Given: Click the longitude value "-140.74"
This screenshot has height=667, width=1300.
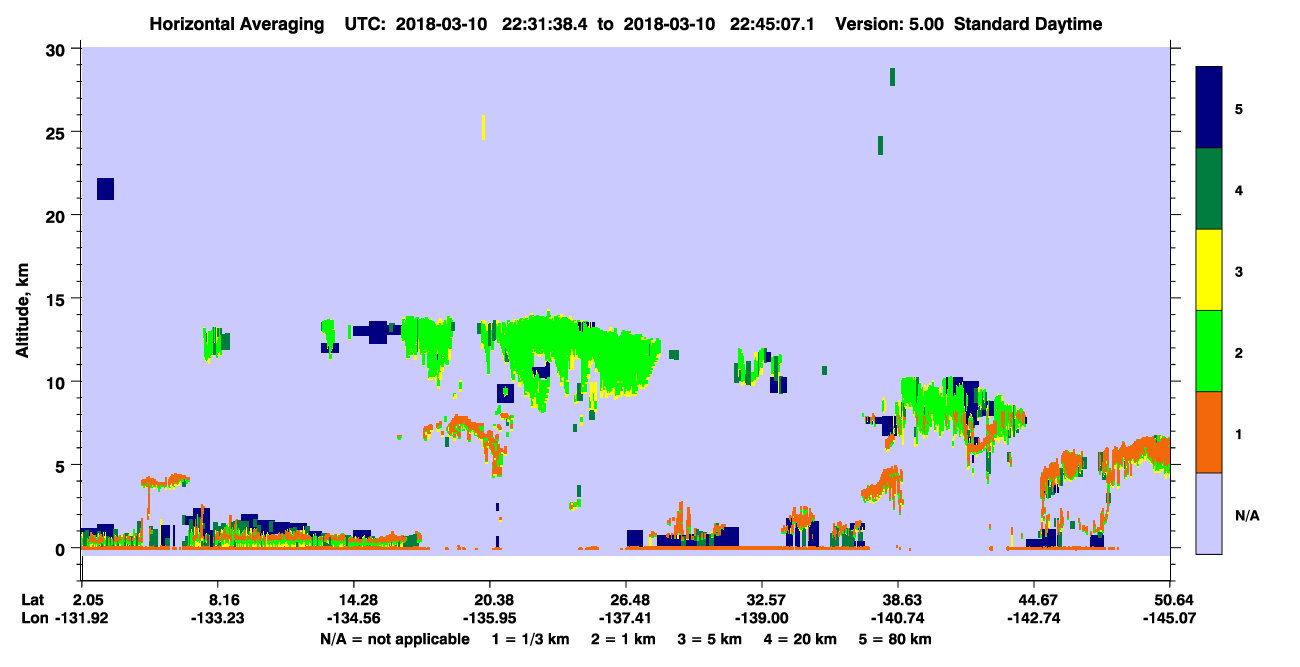Looking at the screenshot, I should click(x=898, y=618).
